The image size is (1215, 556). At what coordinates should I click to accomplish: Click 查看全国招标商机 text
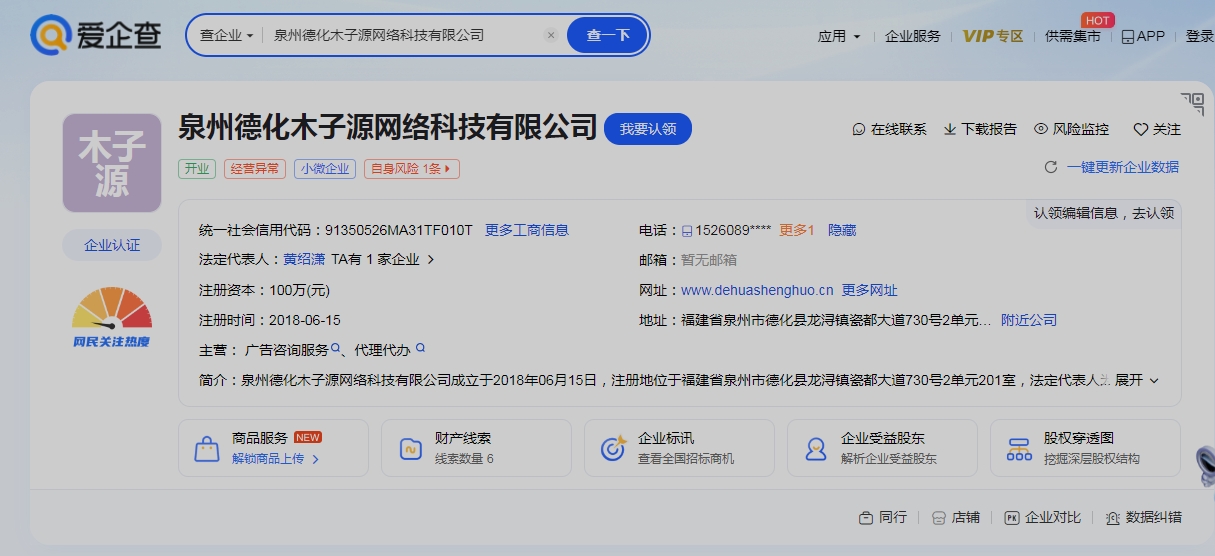coord(686,459)
